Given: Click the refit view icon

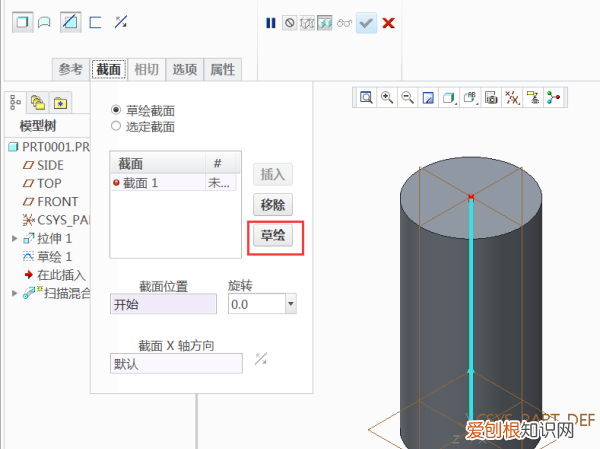Looking at the screenshot, I should pos(366,97).
